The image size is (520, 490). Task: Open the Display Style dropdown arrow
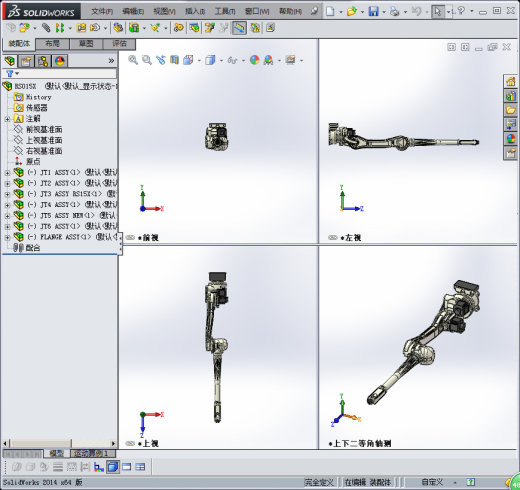pyautogui.click(x=221, y=61)
